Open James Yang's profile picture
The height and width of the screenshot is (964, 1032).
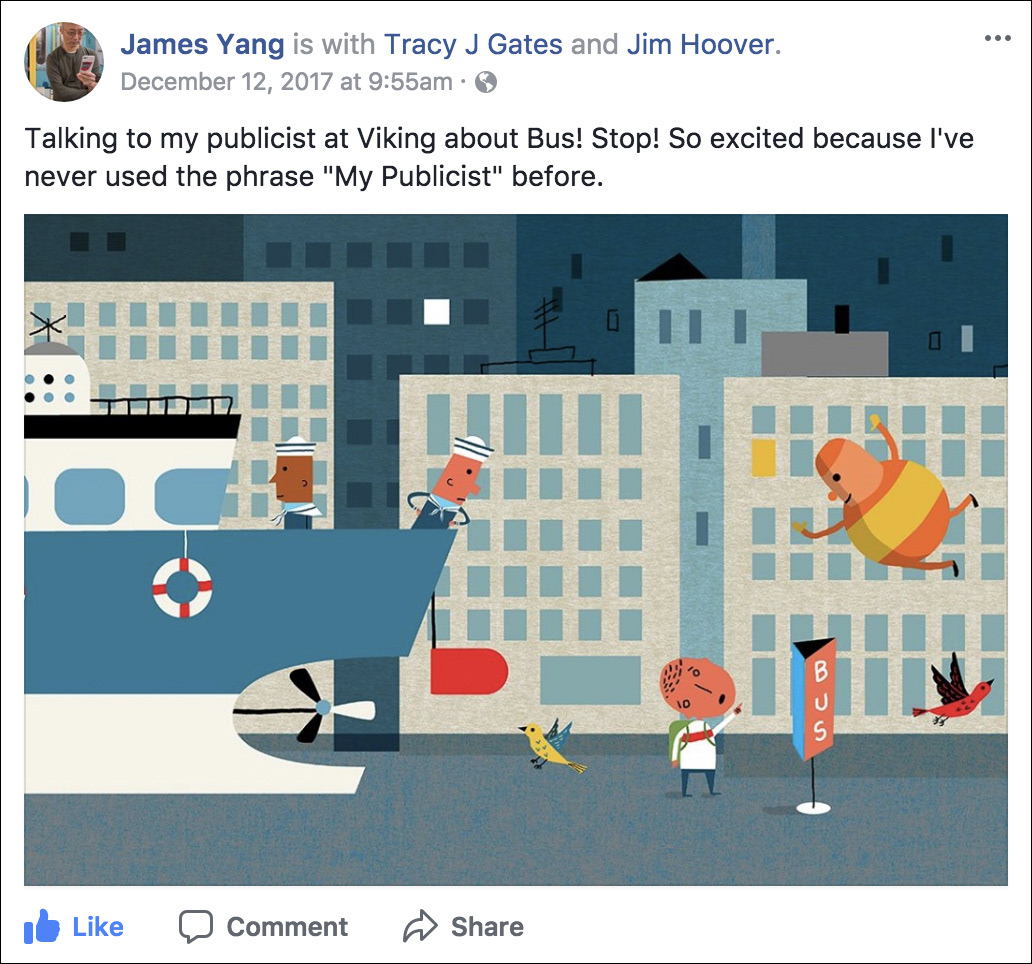pyautogui.click(x=64, y=62)
